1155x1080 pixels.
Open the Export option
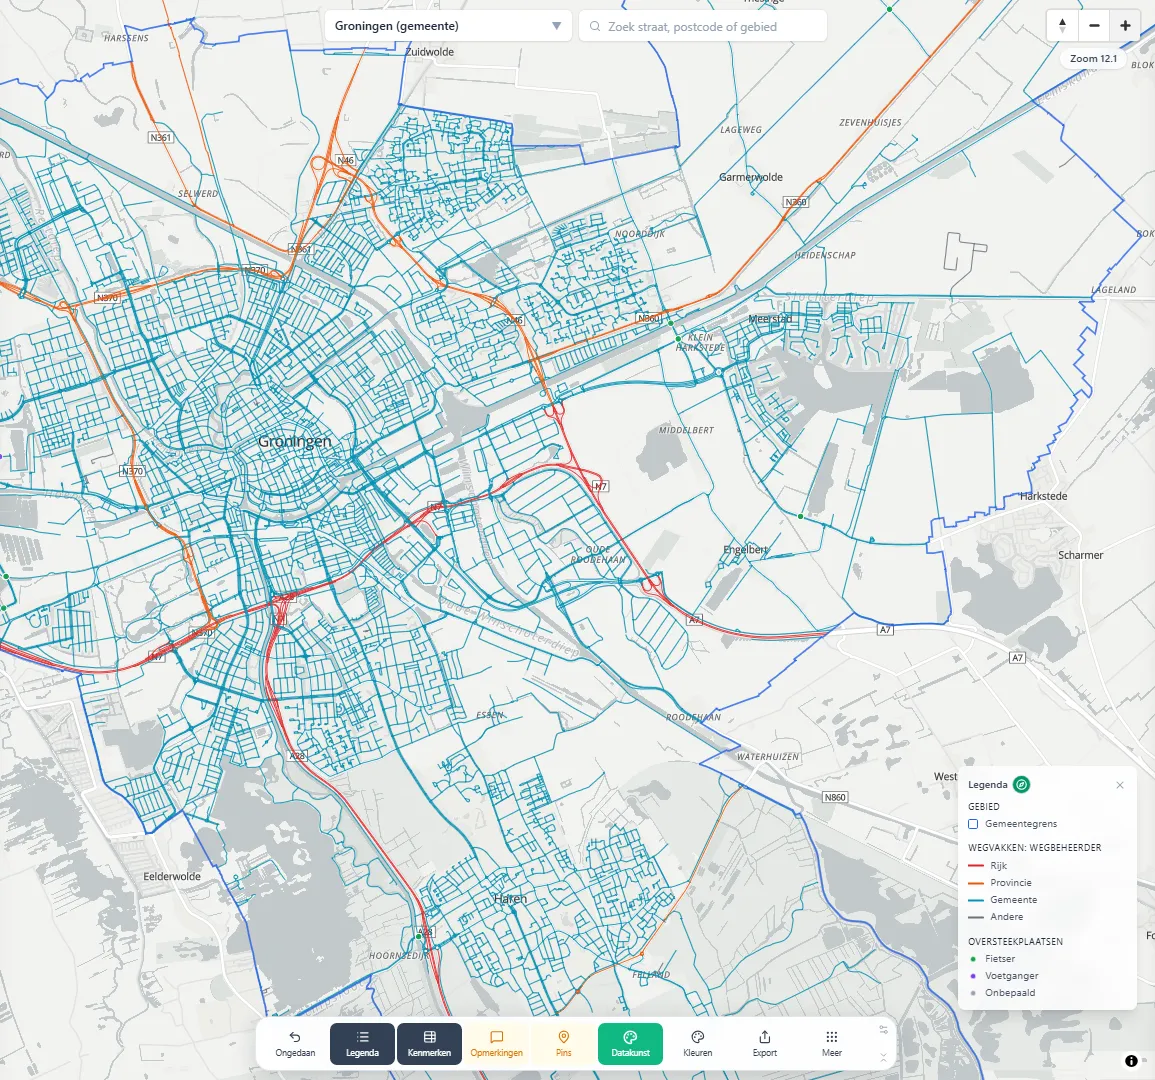[x=765, y=1044]
